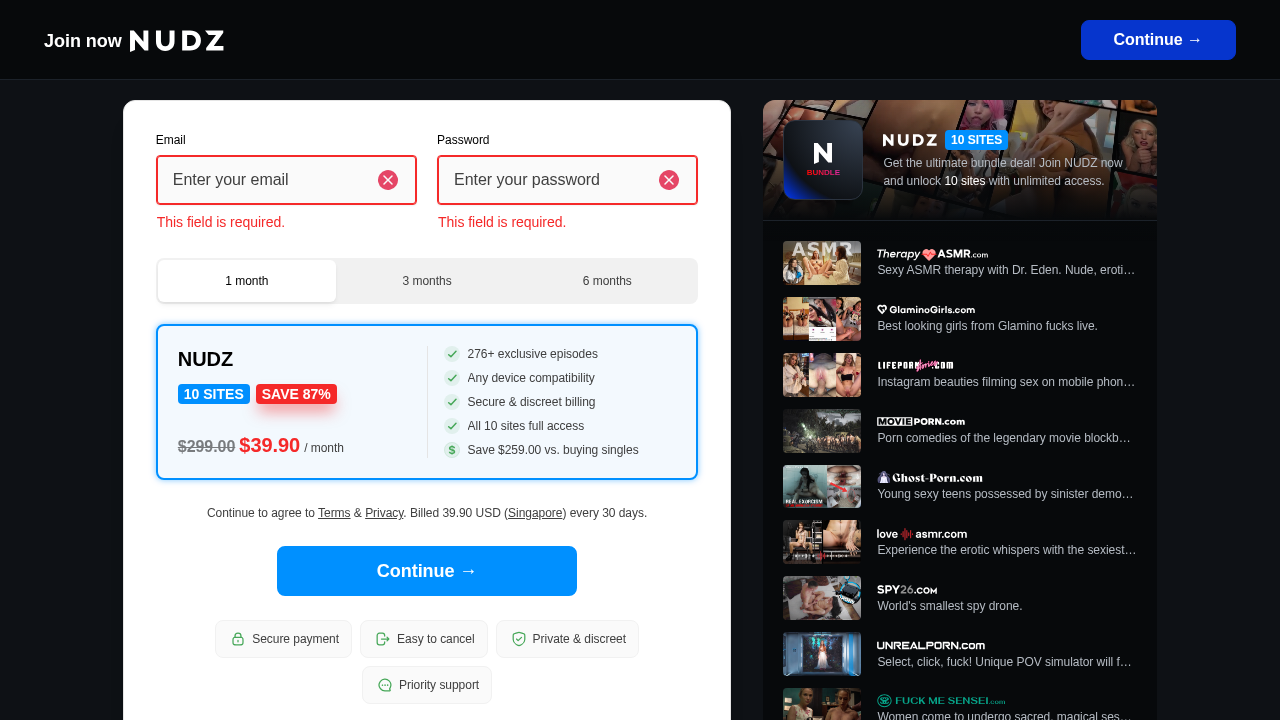Click the 10 SITES badge in the plan card
The width and height of the screenshot is (1280, 720).
[x=214, y=394]
